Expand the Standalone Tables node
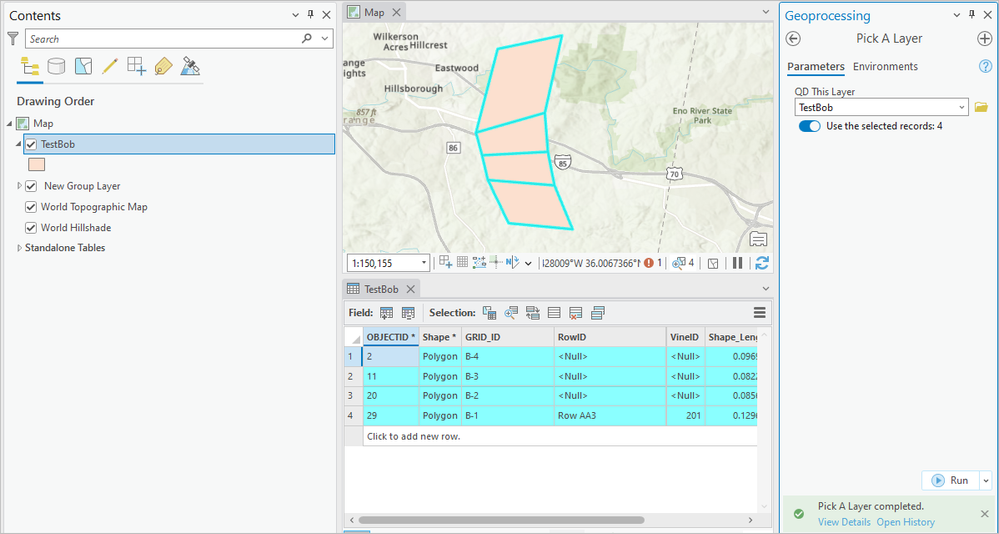This screenshot has width=999, height=534. click(19, 248)
